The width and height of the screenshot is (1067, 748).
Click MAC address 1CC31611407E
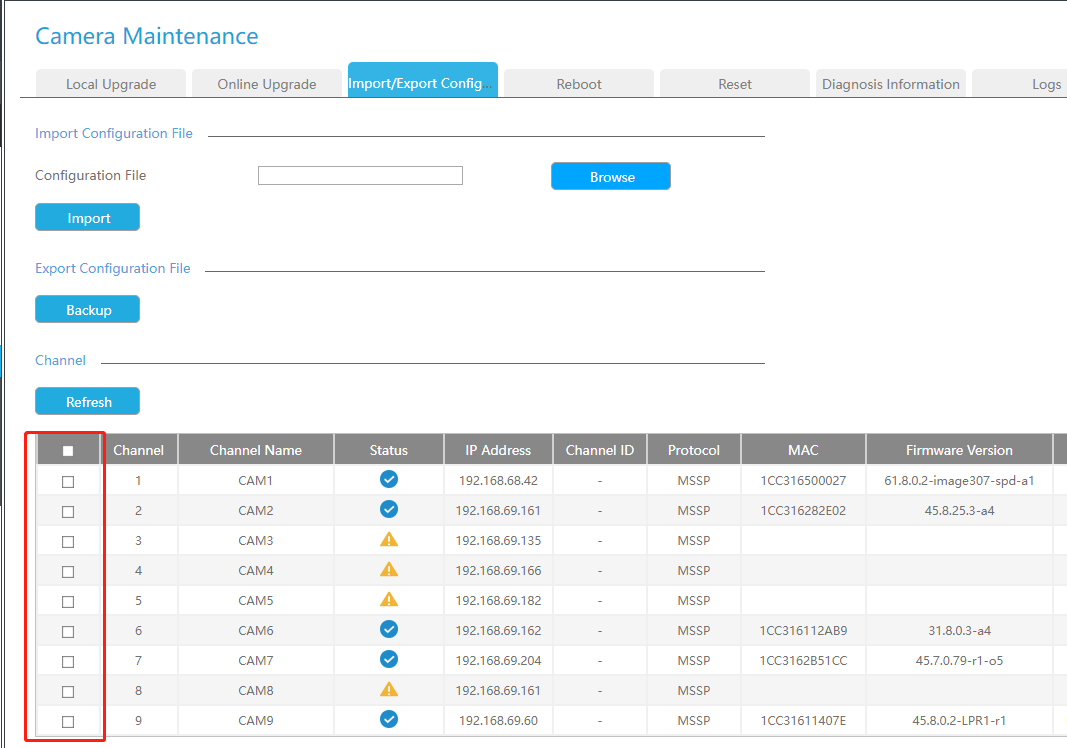[803, 720]
